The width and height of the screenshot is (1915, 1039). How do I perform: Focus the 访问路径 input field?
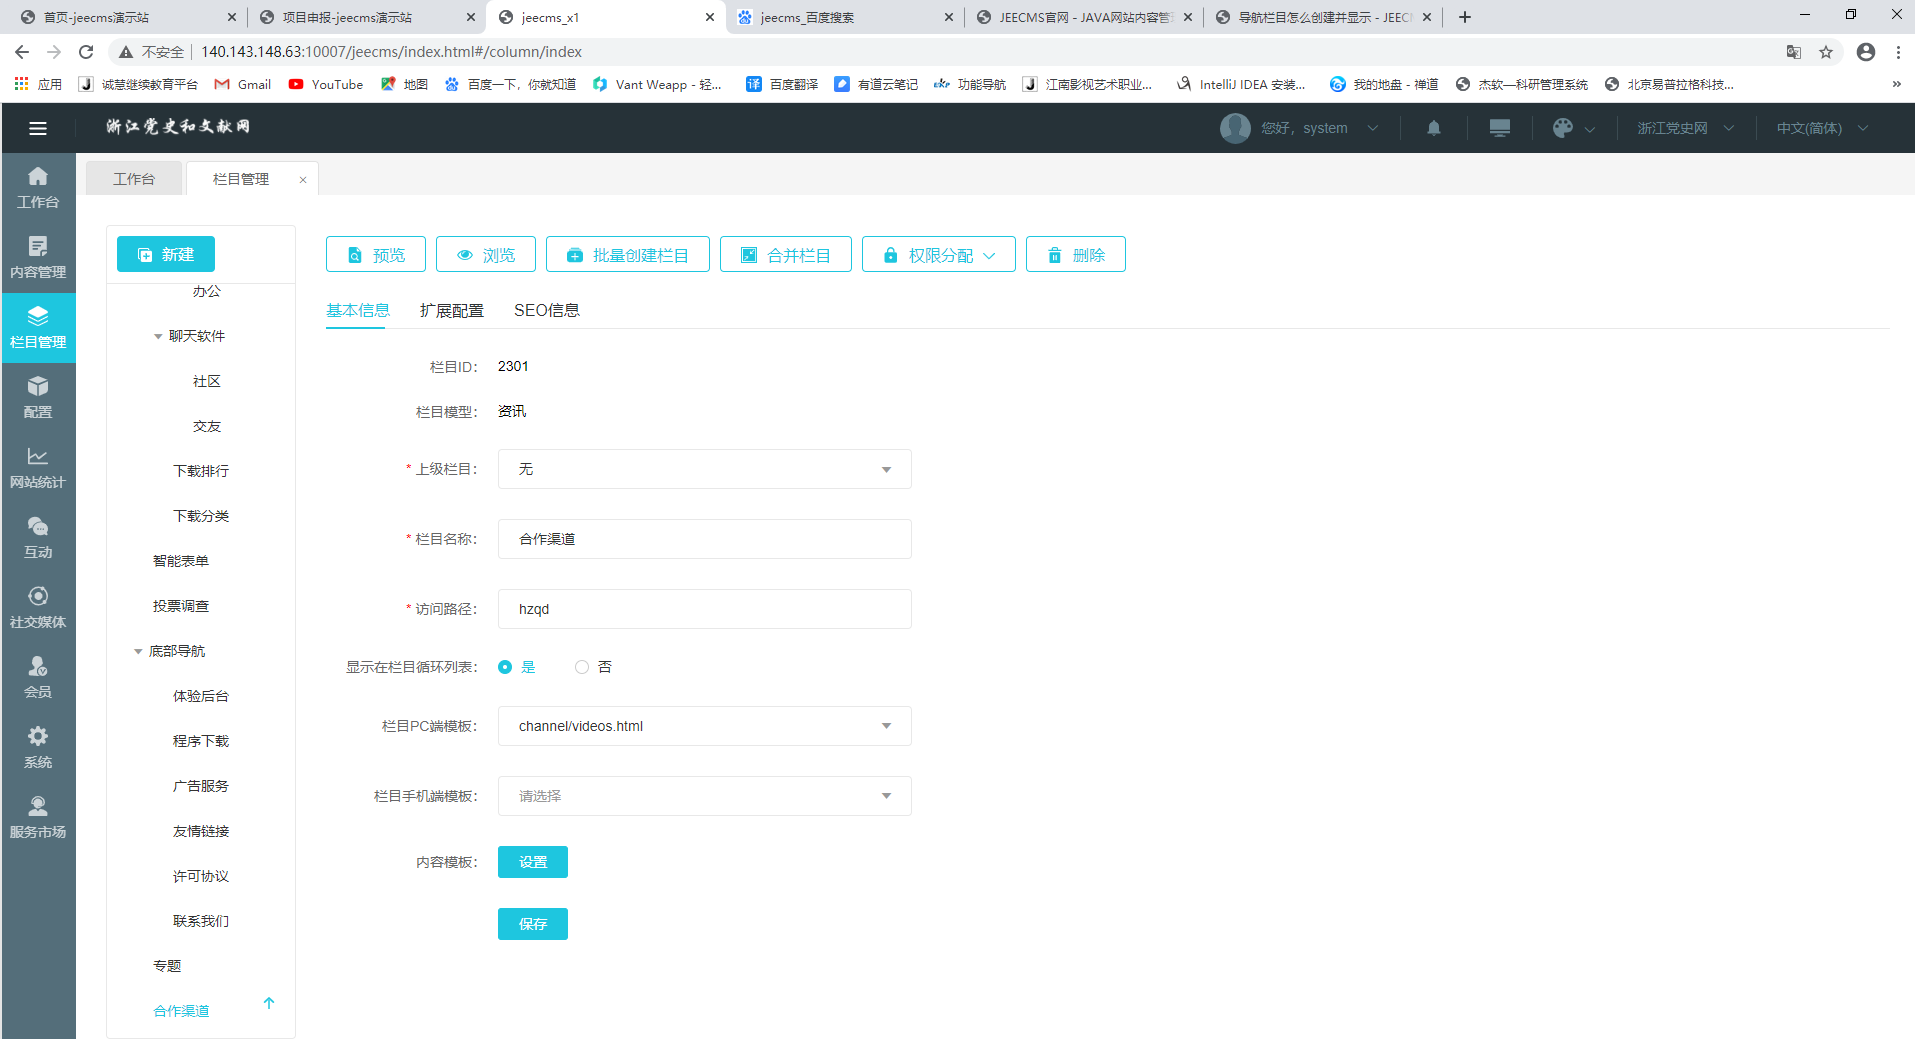[704, 609]
